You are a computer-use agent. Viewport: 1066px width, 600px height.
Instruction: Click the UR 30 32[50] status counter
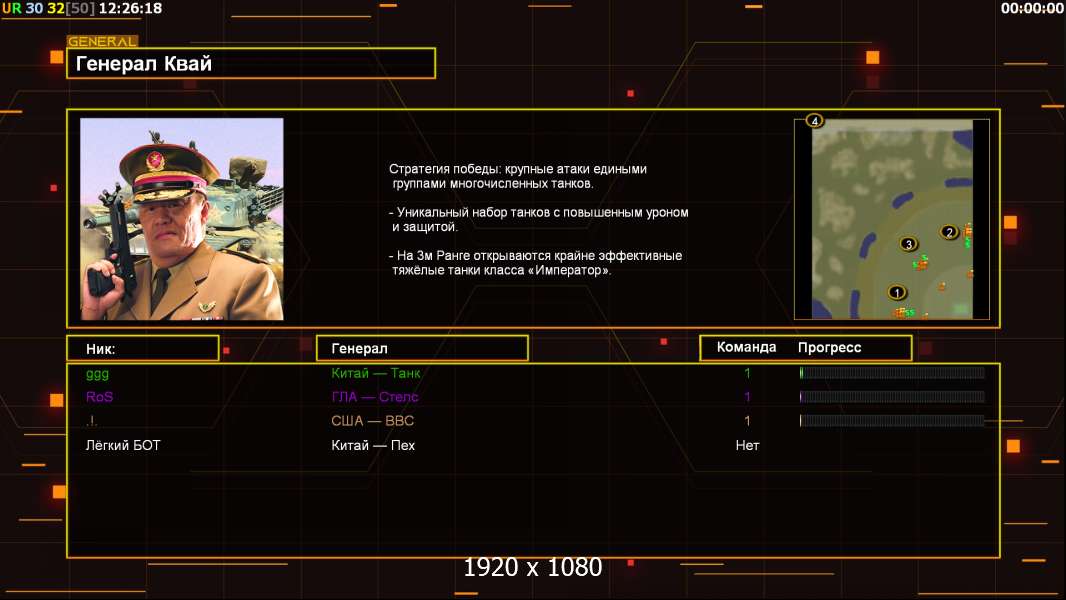pos(48,9)
